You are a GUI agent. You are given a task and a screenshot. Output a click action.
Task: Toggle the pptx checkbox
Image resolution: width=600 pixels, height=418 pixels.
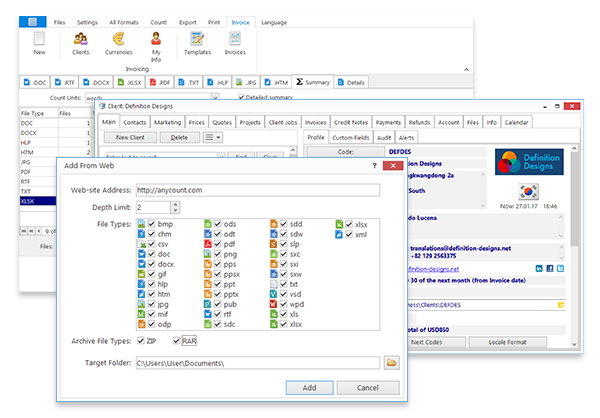pos(217,294)
